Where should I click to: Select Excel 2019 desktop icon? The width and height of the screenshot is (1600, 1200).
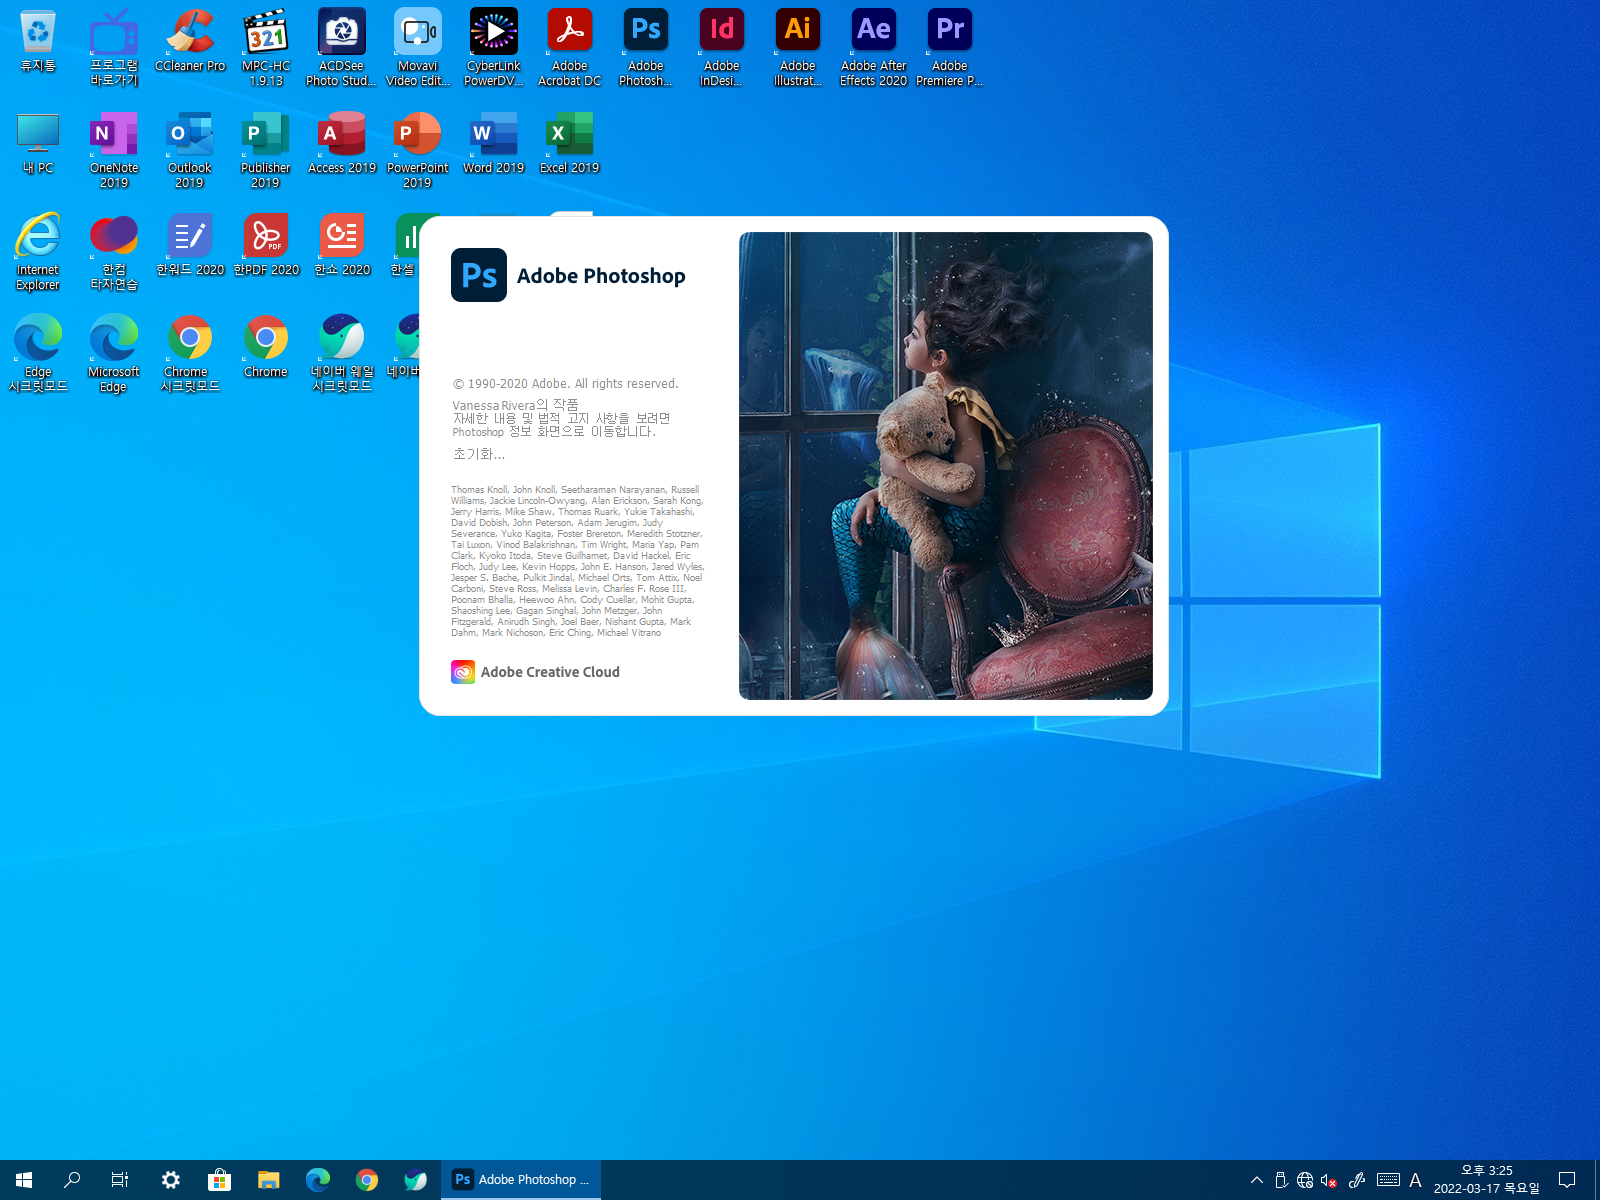[570, 144]
